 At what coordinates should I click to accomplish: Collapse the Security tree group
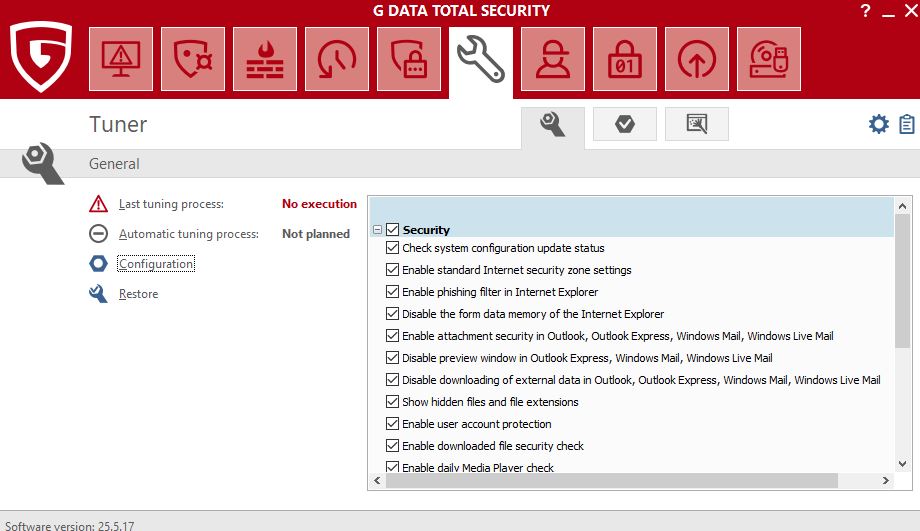pos(377,229)
